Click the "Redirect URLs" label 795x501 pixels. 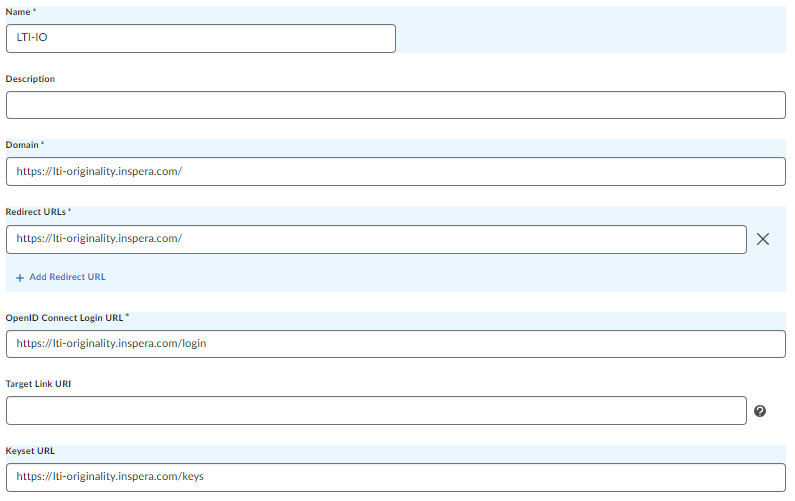(x=38, y=211)
